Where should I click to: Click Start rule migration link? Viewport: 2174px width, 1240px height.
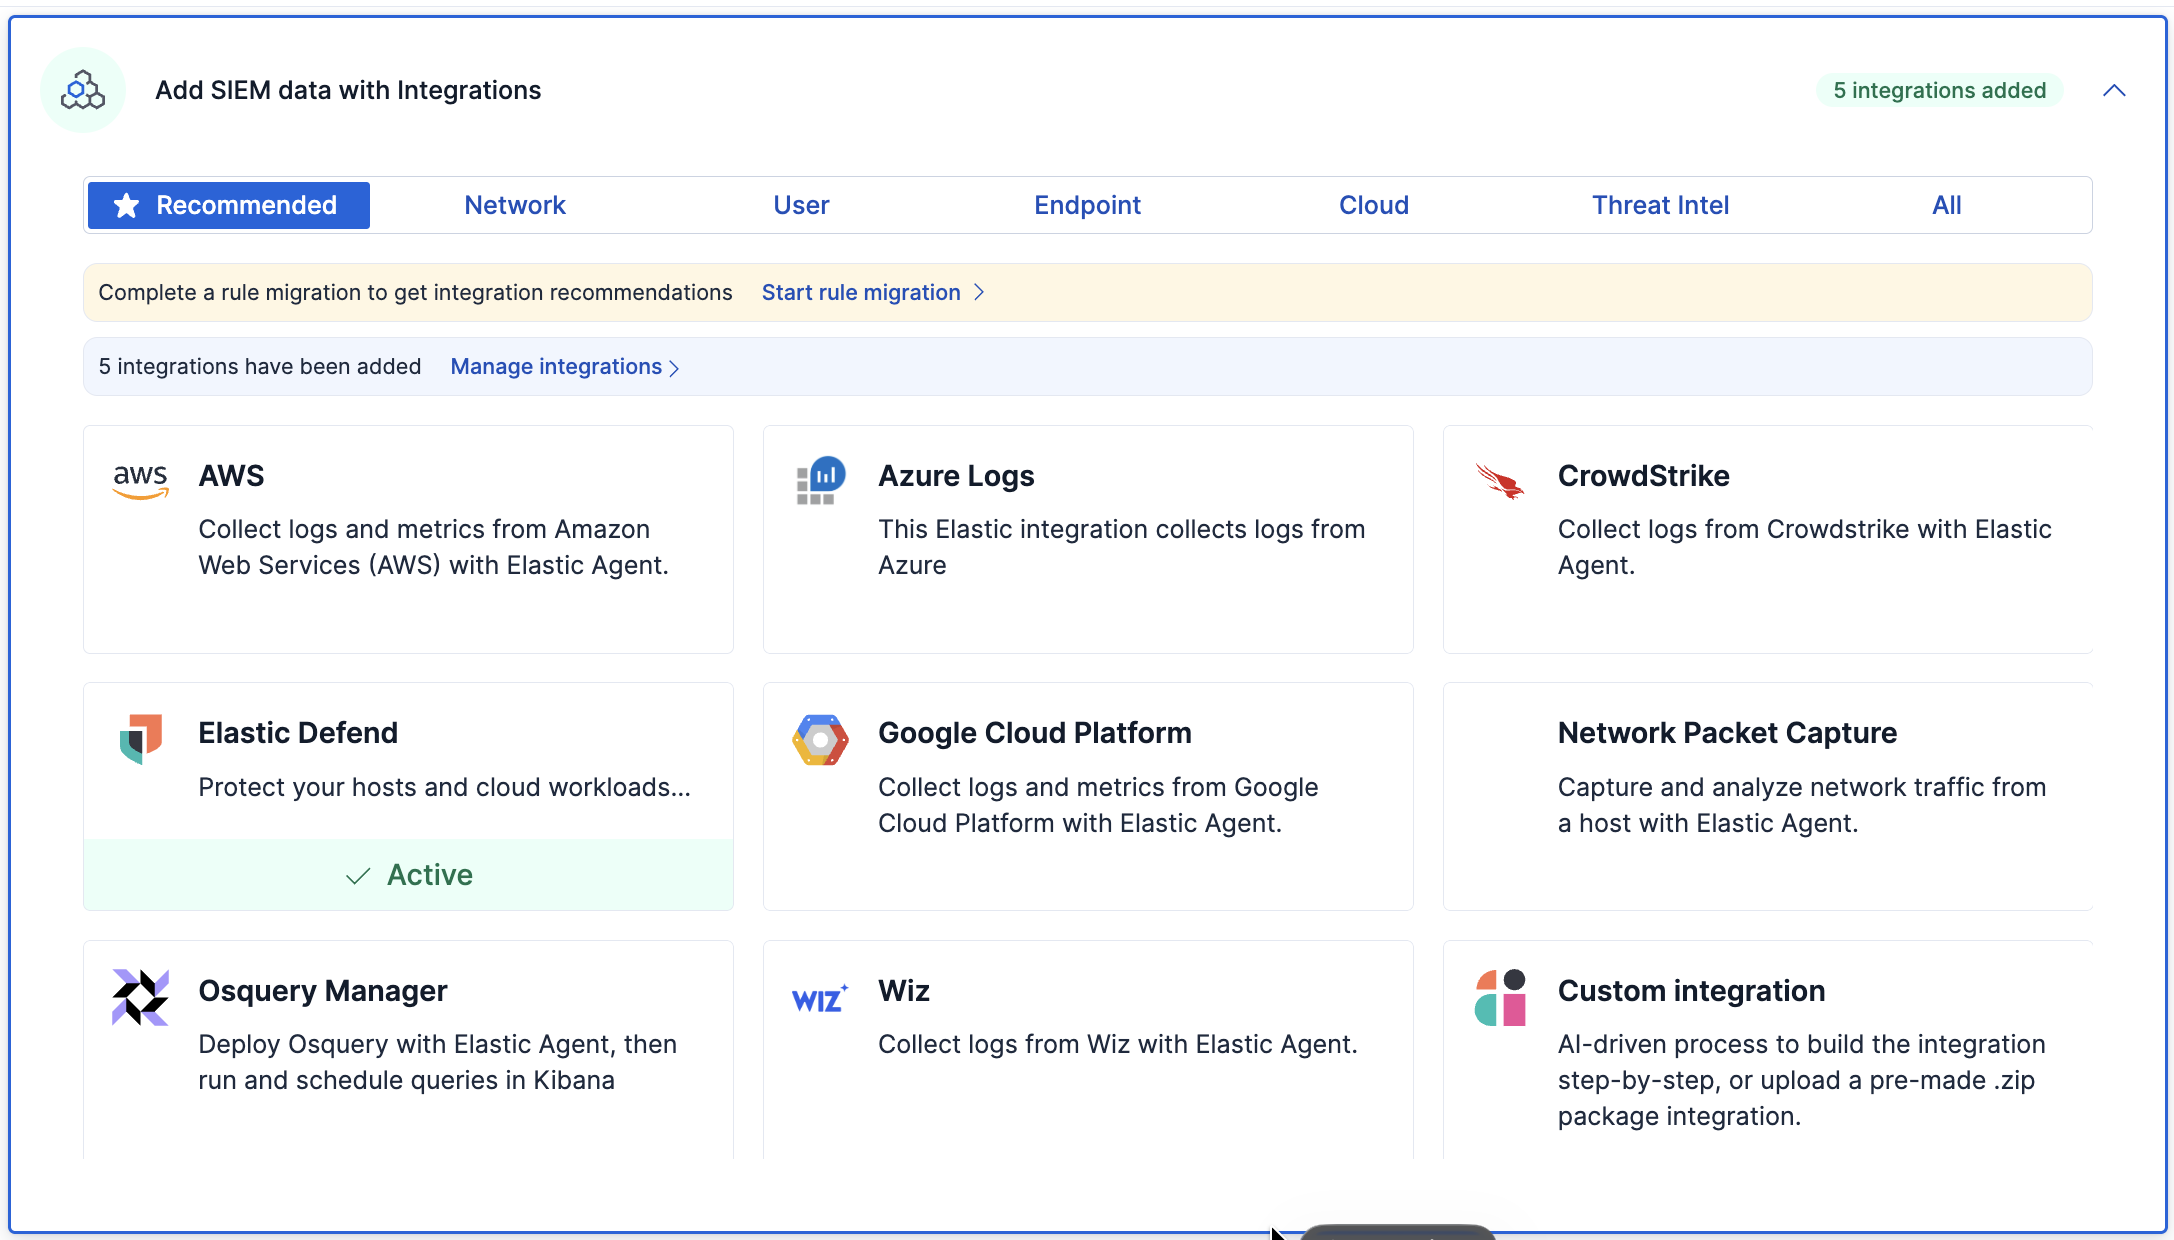click(861, 292)
